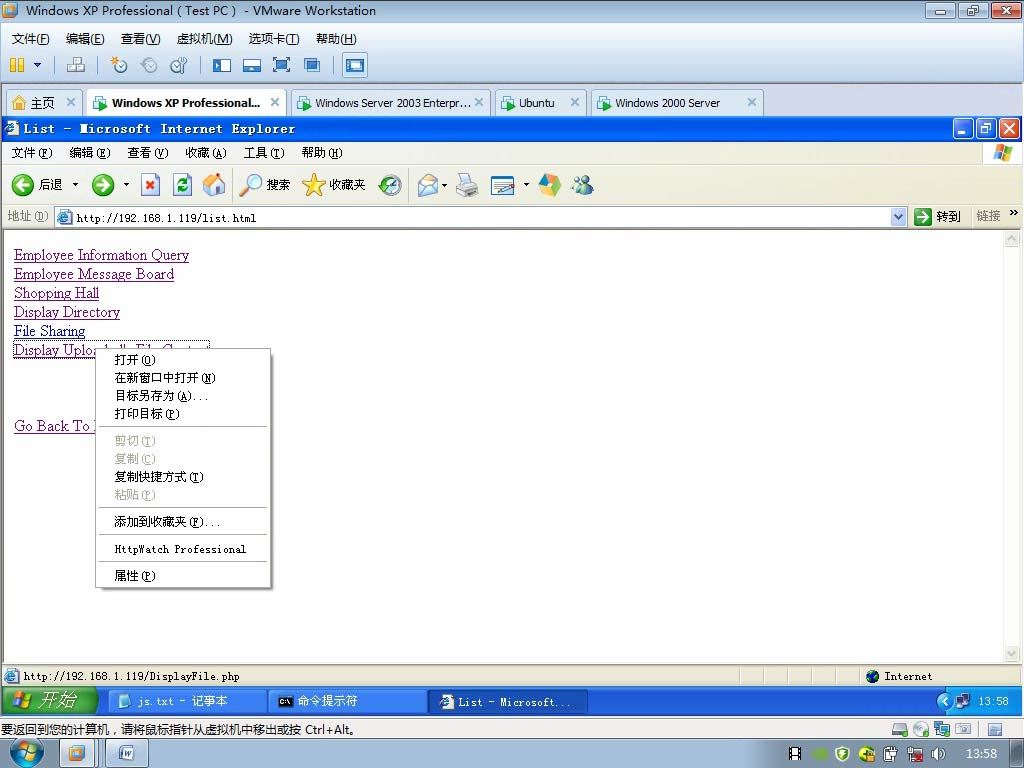Click the VMware pause virtual machine icon
Viewport: 1024px width, 768px height.
(x=17, y=65)
